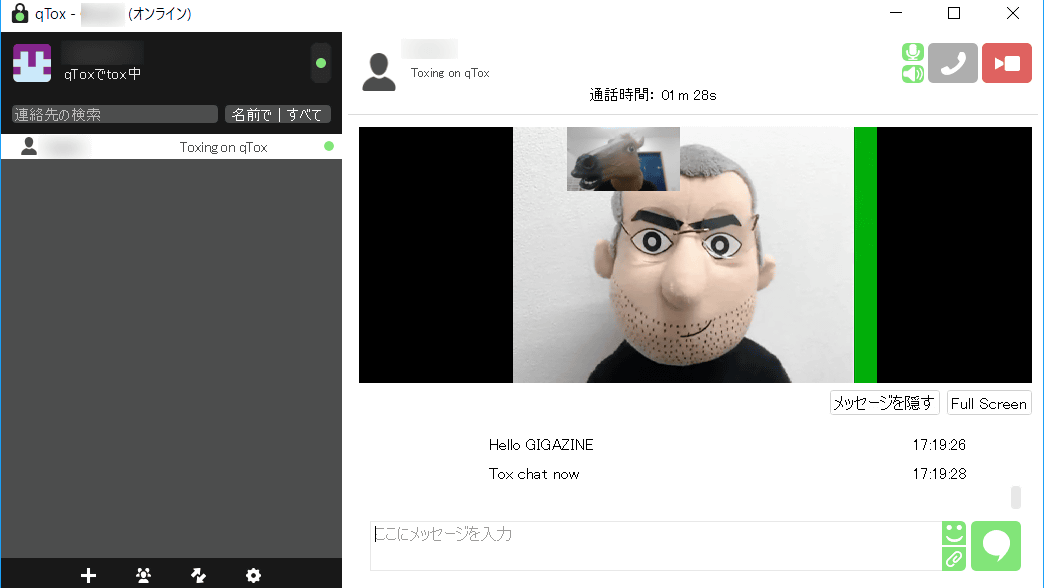Open group chats icon
Image resolution: width=1044 pixels, height=588 pixels.
(143, 575)
